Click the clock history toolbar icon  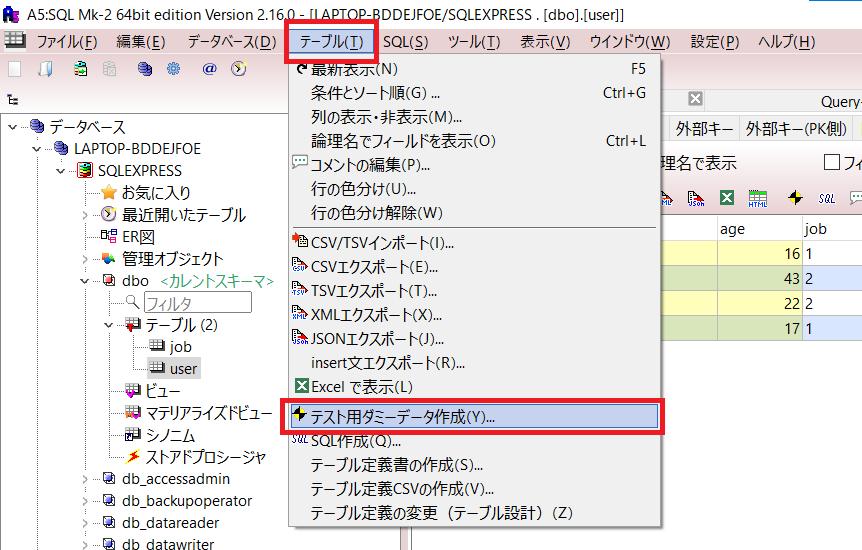click(239, 69)
